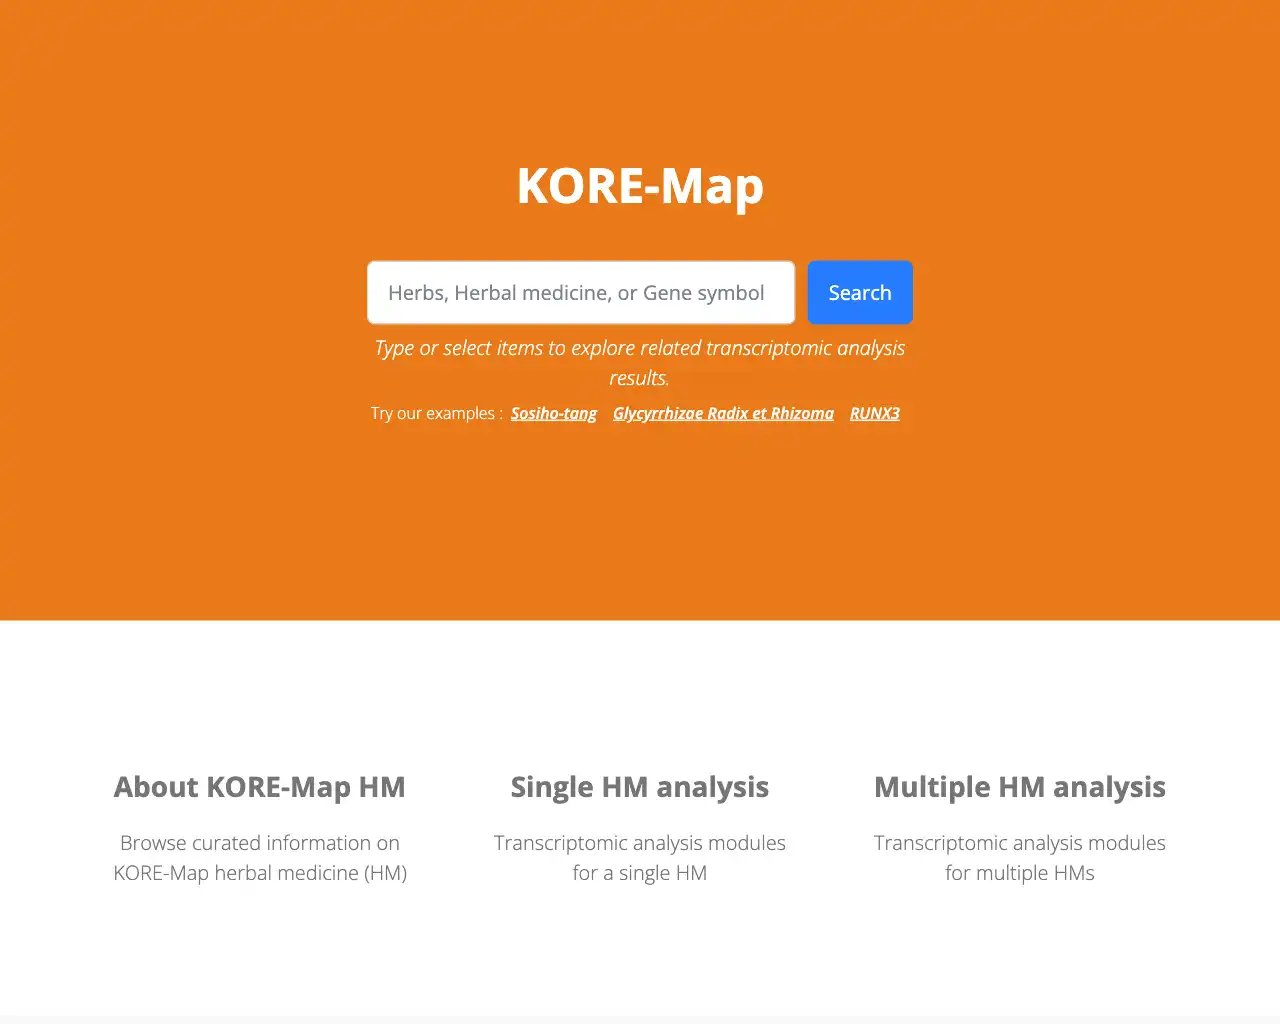
Task: Open the Glycyrrhizae Radix et Rhizoma example
Action: pyautogui.click(x=723, y=413)
